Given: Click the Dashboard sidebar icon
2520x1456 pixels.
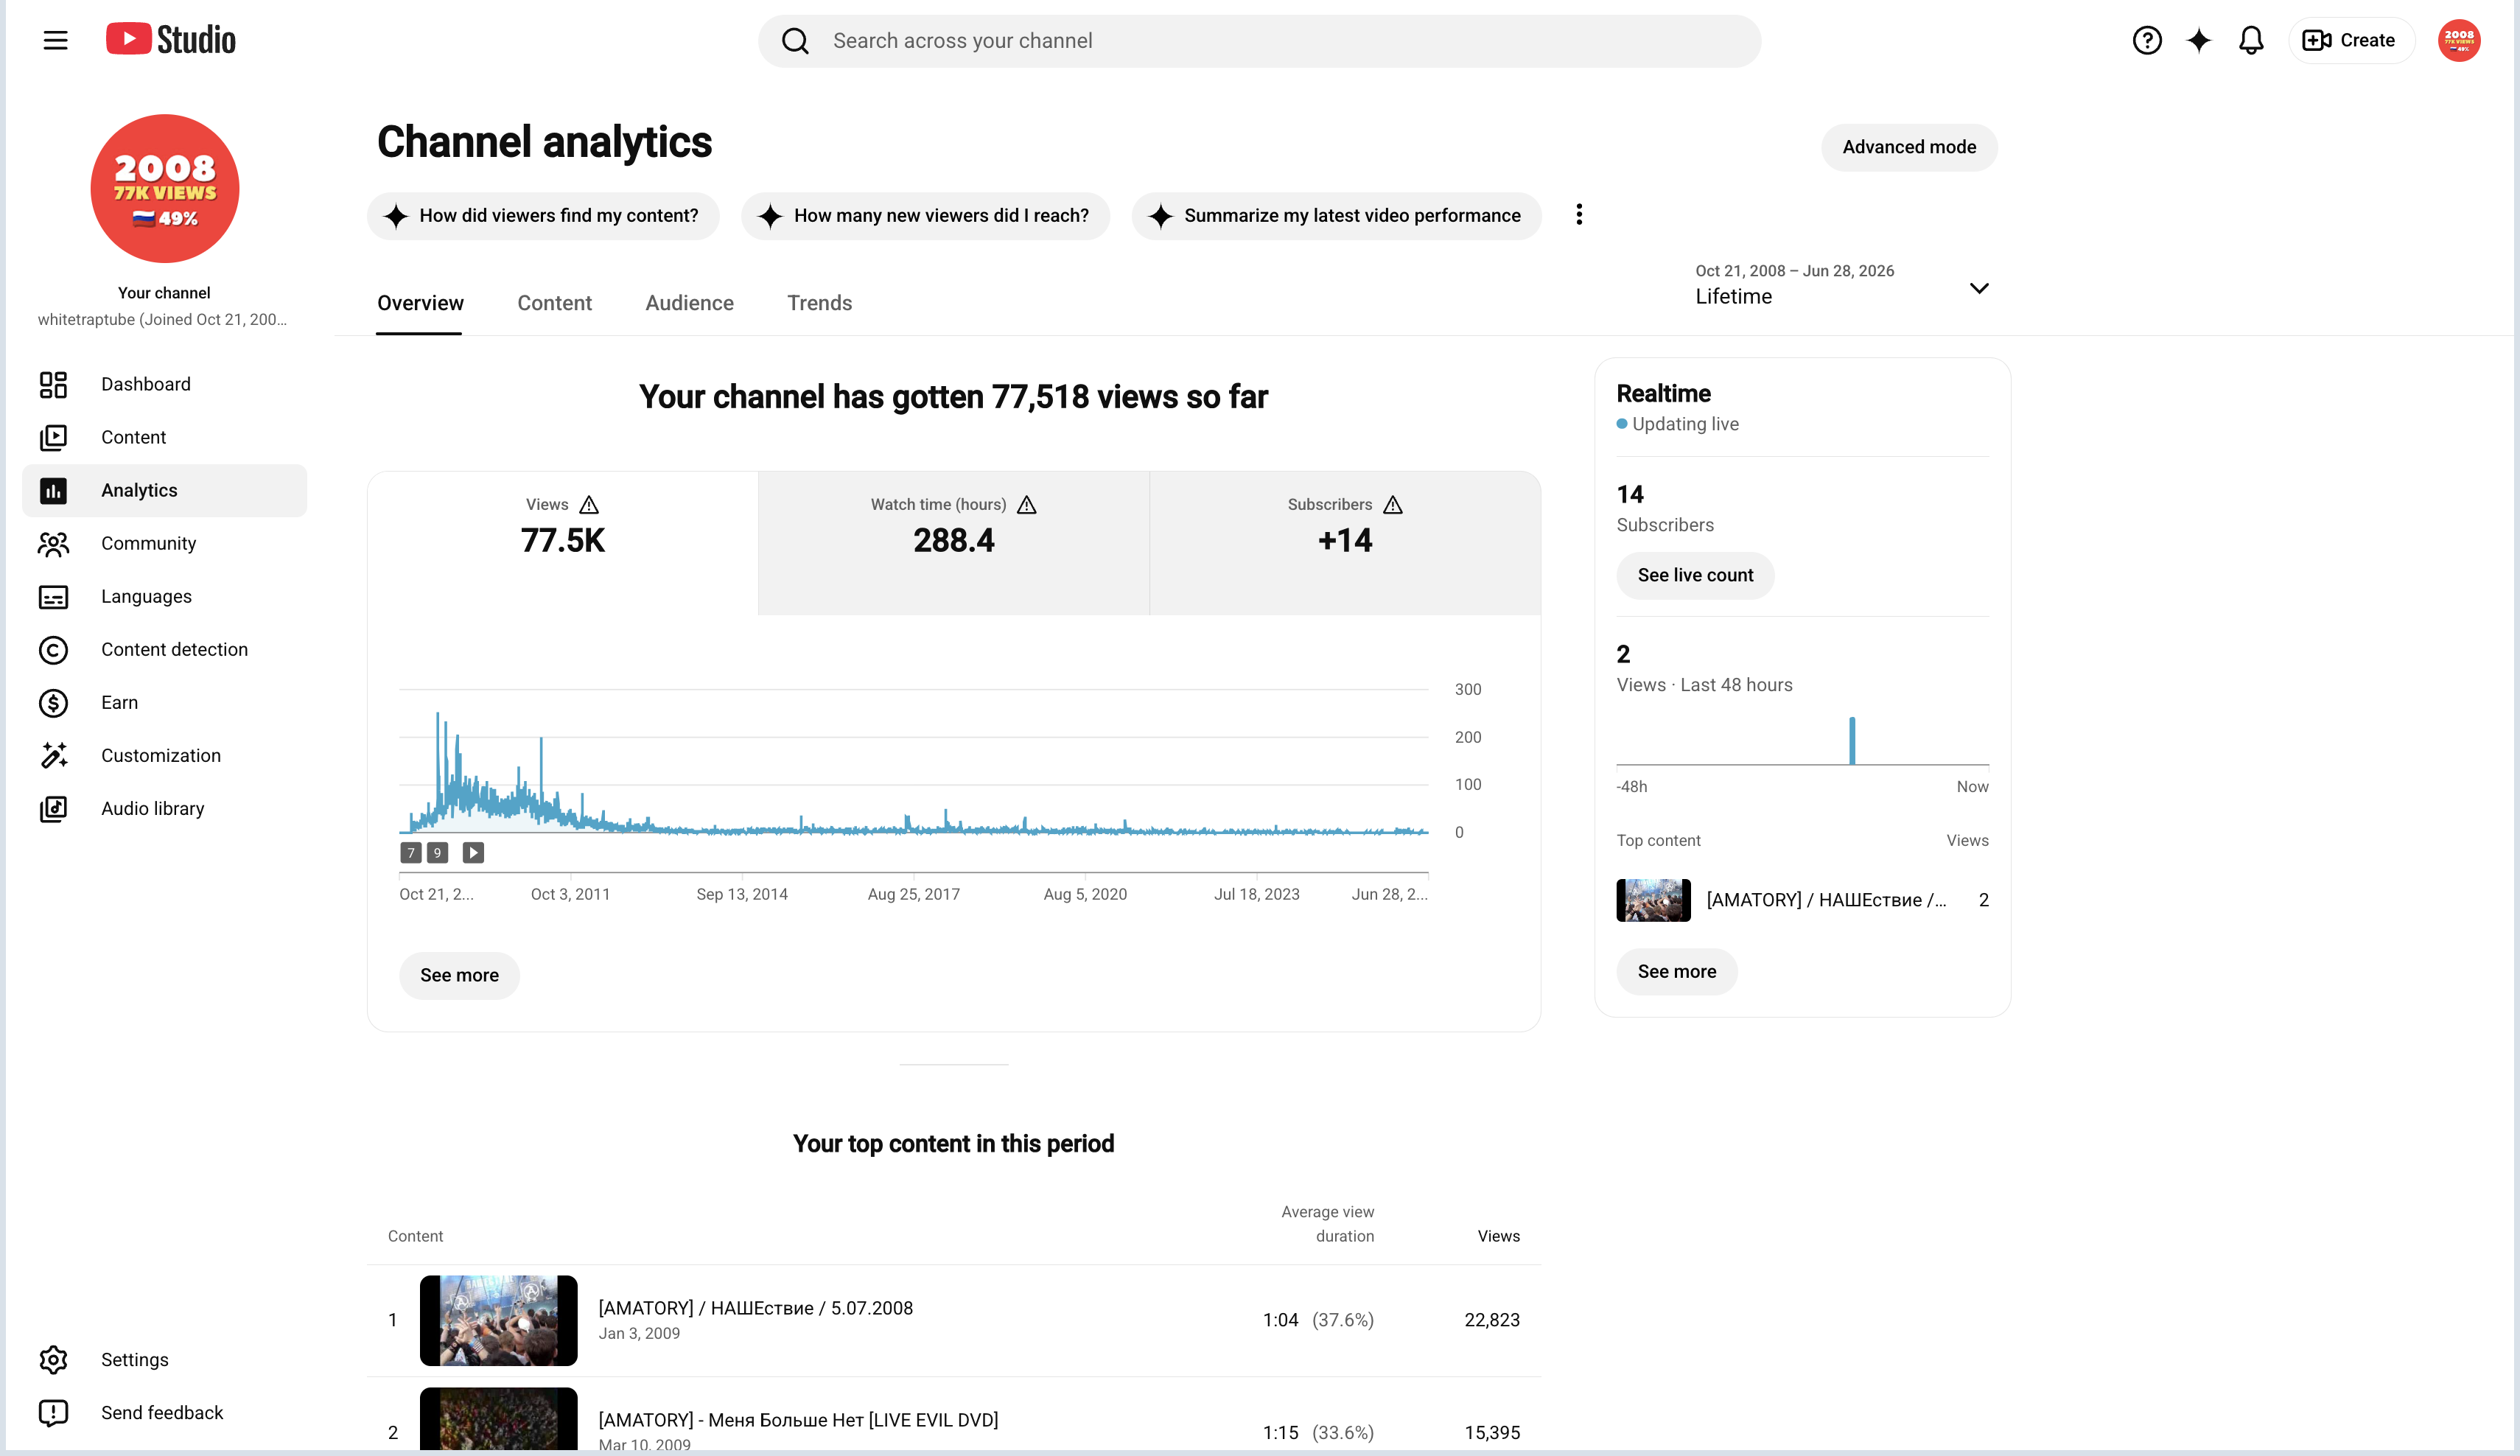Looking at the screenshot, I should point(53,384).
